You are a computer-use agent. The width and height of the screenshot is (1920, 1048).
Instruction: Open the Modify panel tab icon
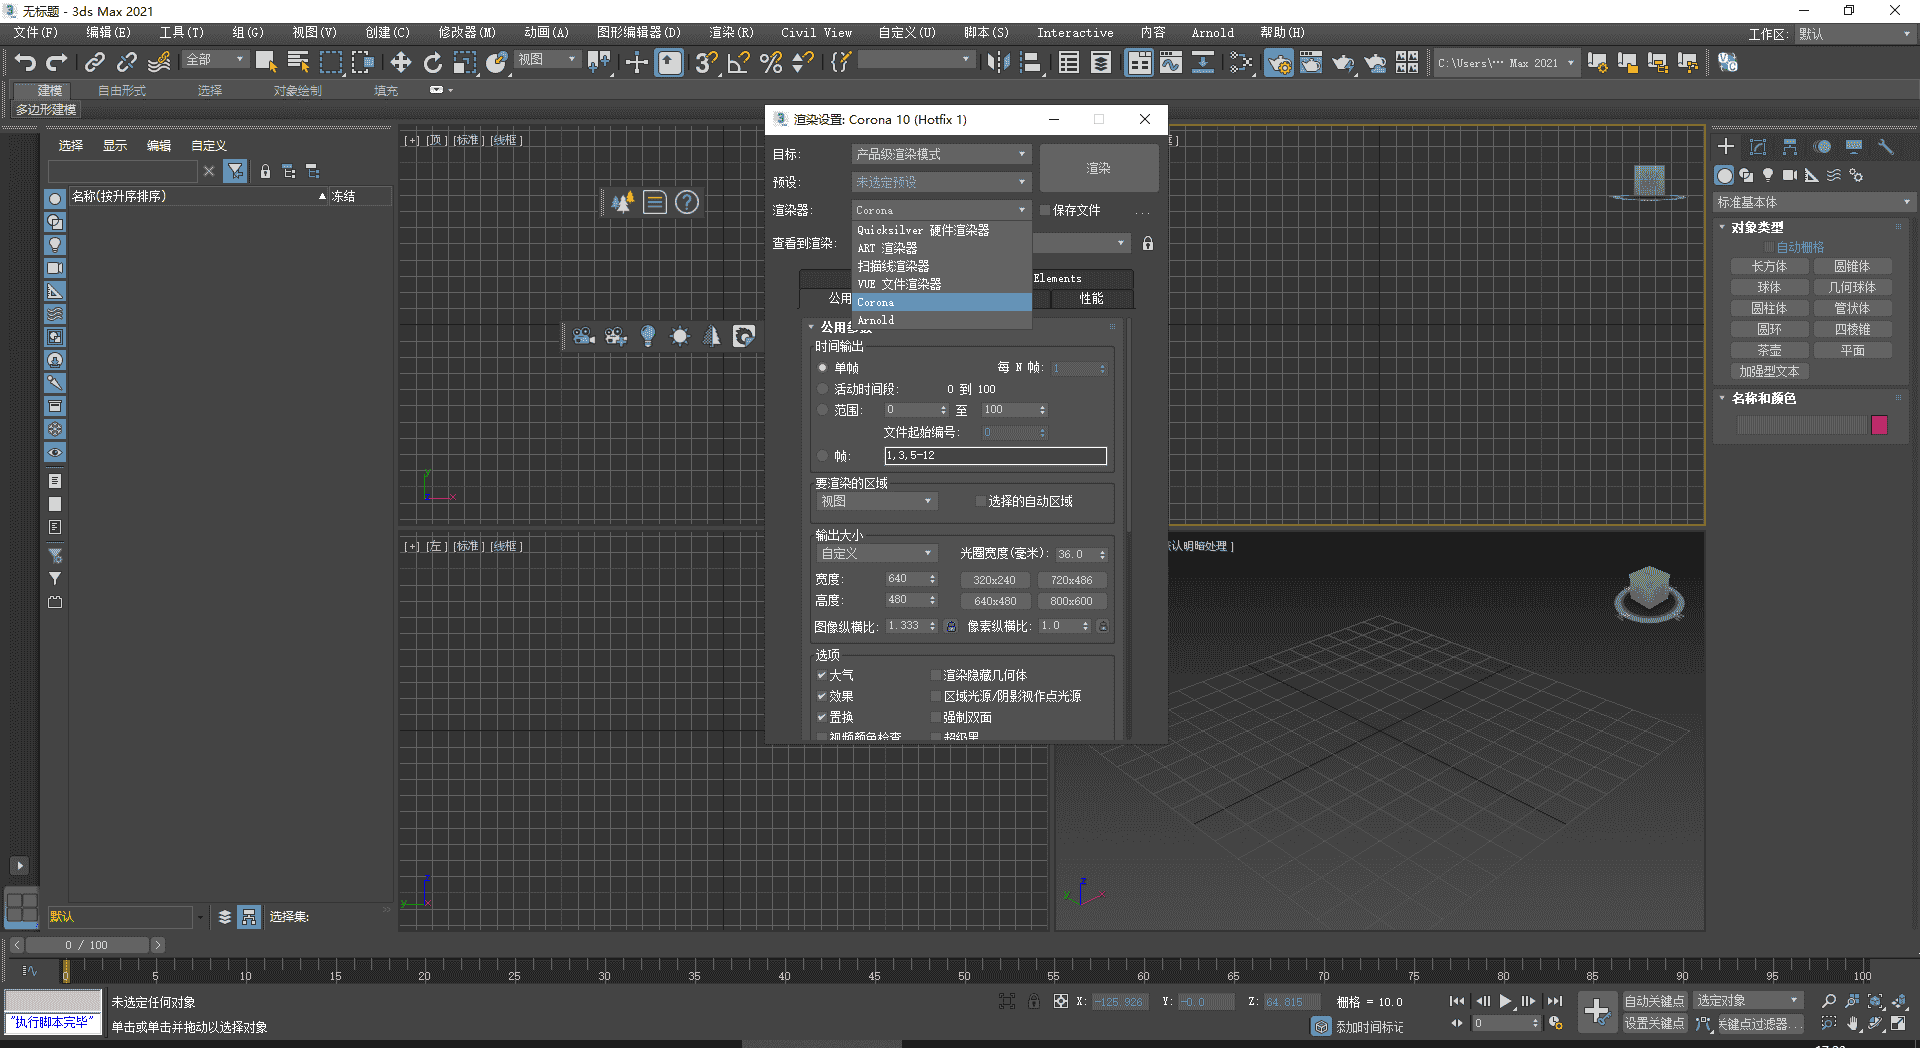(x=1758, y=147)
